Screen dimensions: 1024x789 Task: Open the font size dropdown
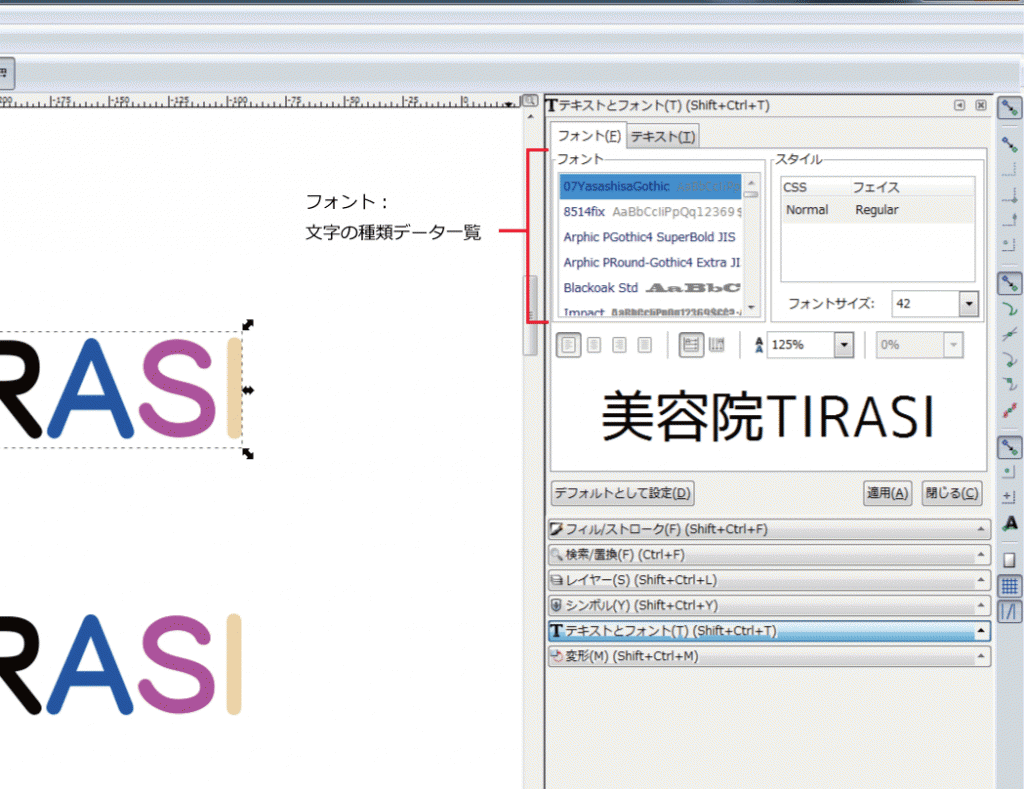969,304
